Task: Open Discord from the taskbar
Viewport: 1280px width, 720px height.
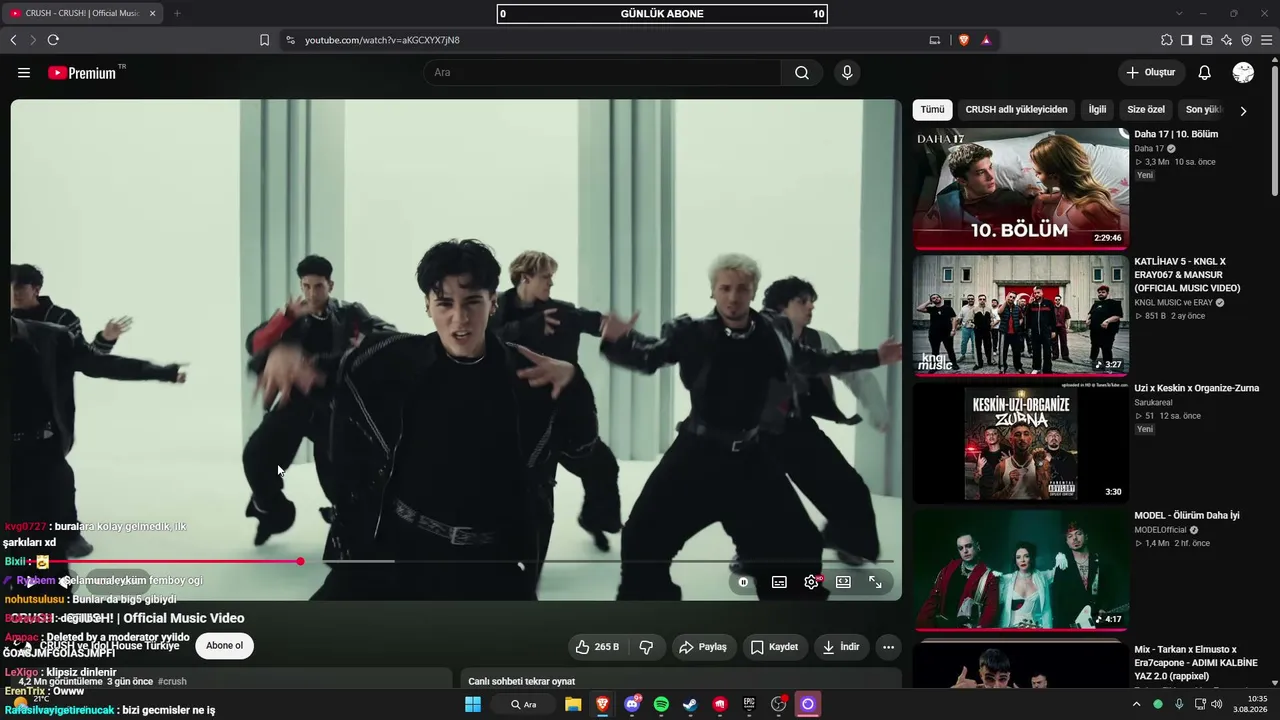Action: [632, 705]
